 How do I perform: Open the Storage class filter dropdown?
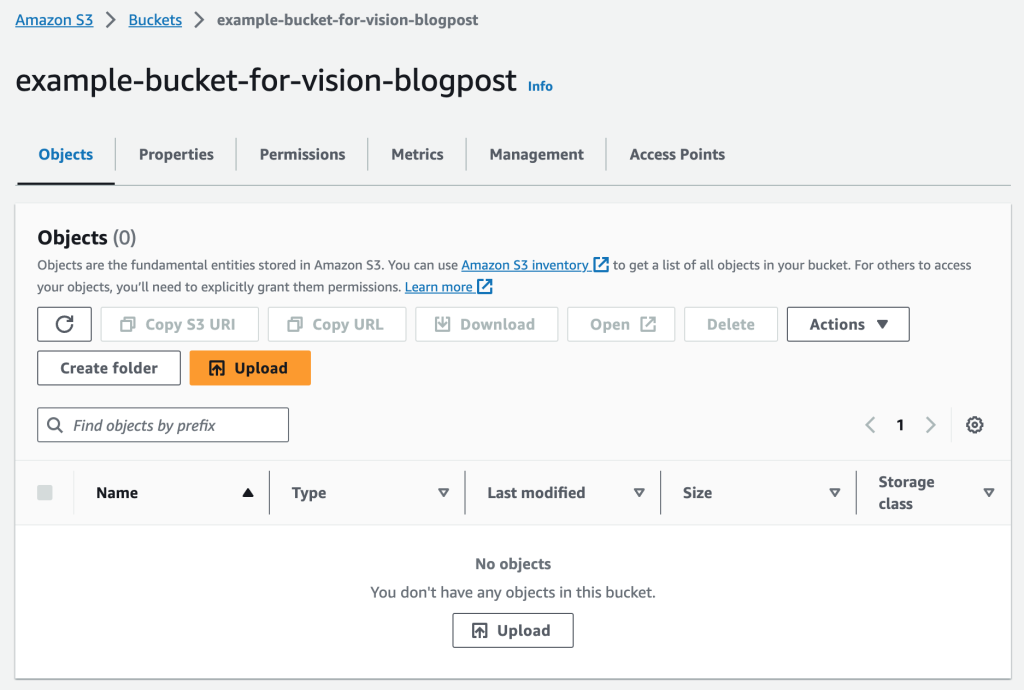pos(989,492)
